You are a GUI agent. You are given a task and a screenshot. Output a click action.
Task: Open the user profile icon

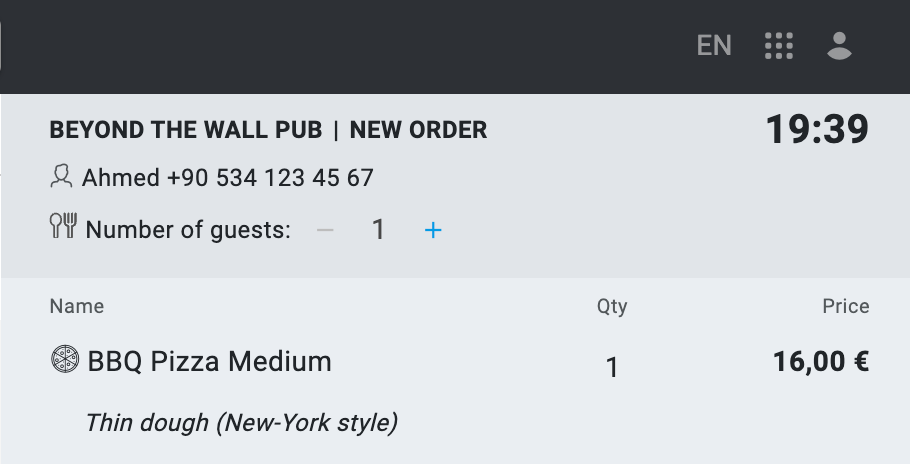pyautogui.click(x=839, y=46)
